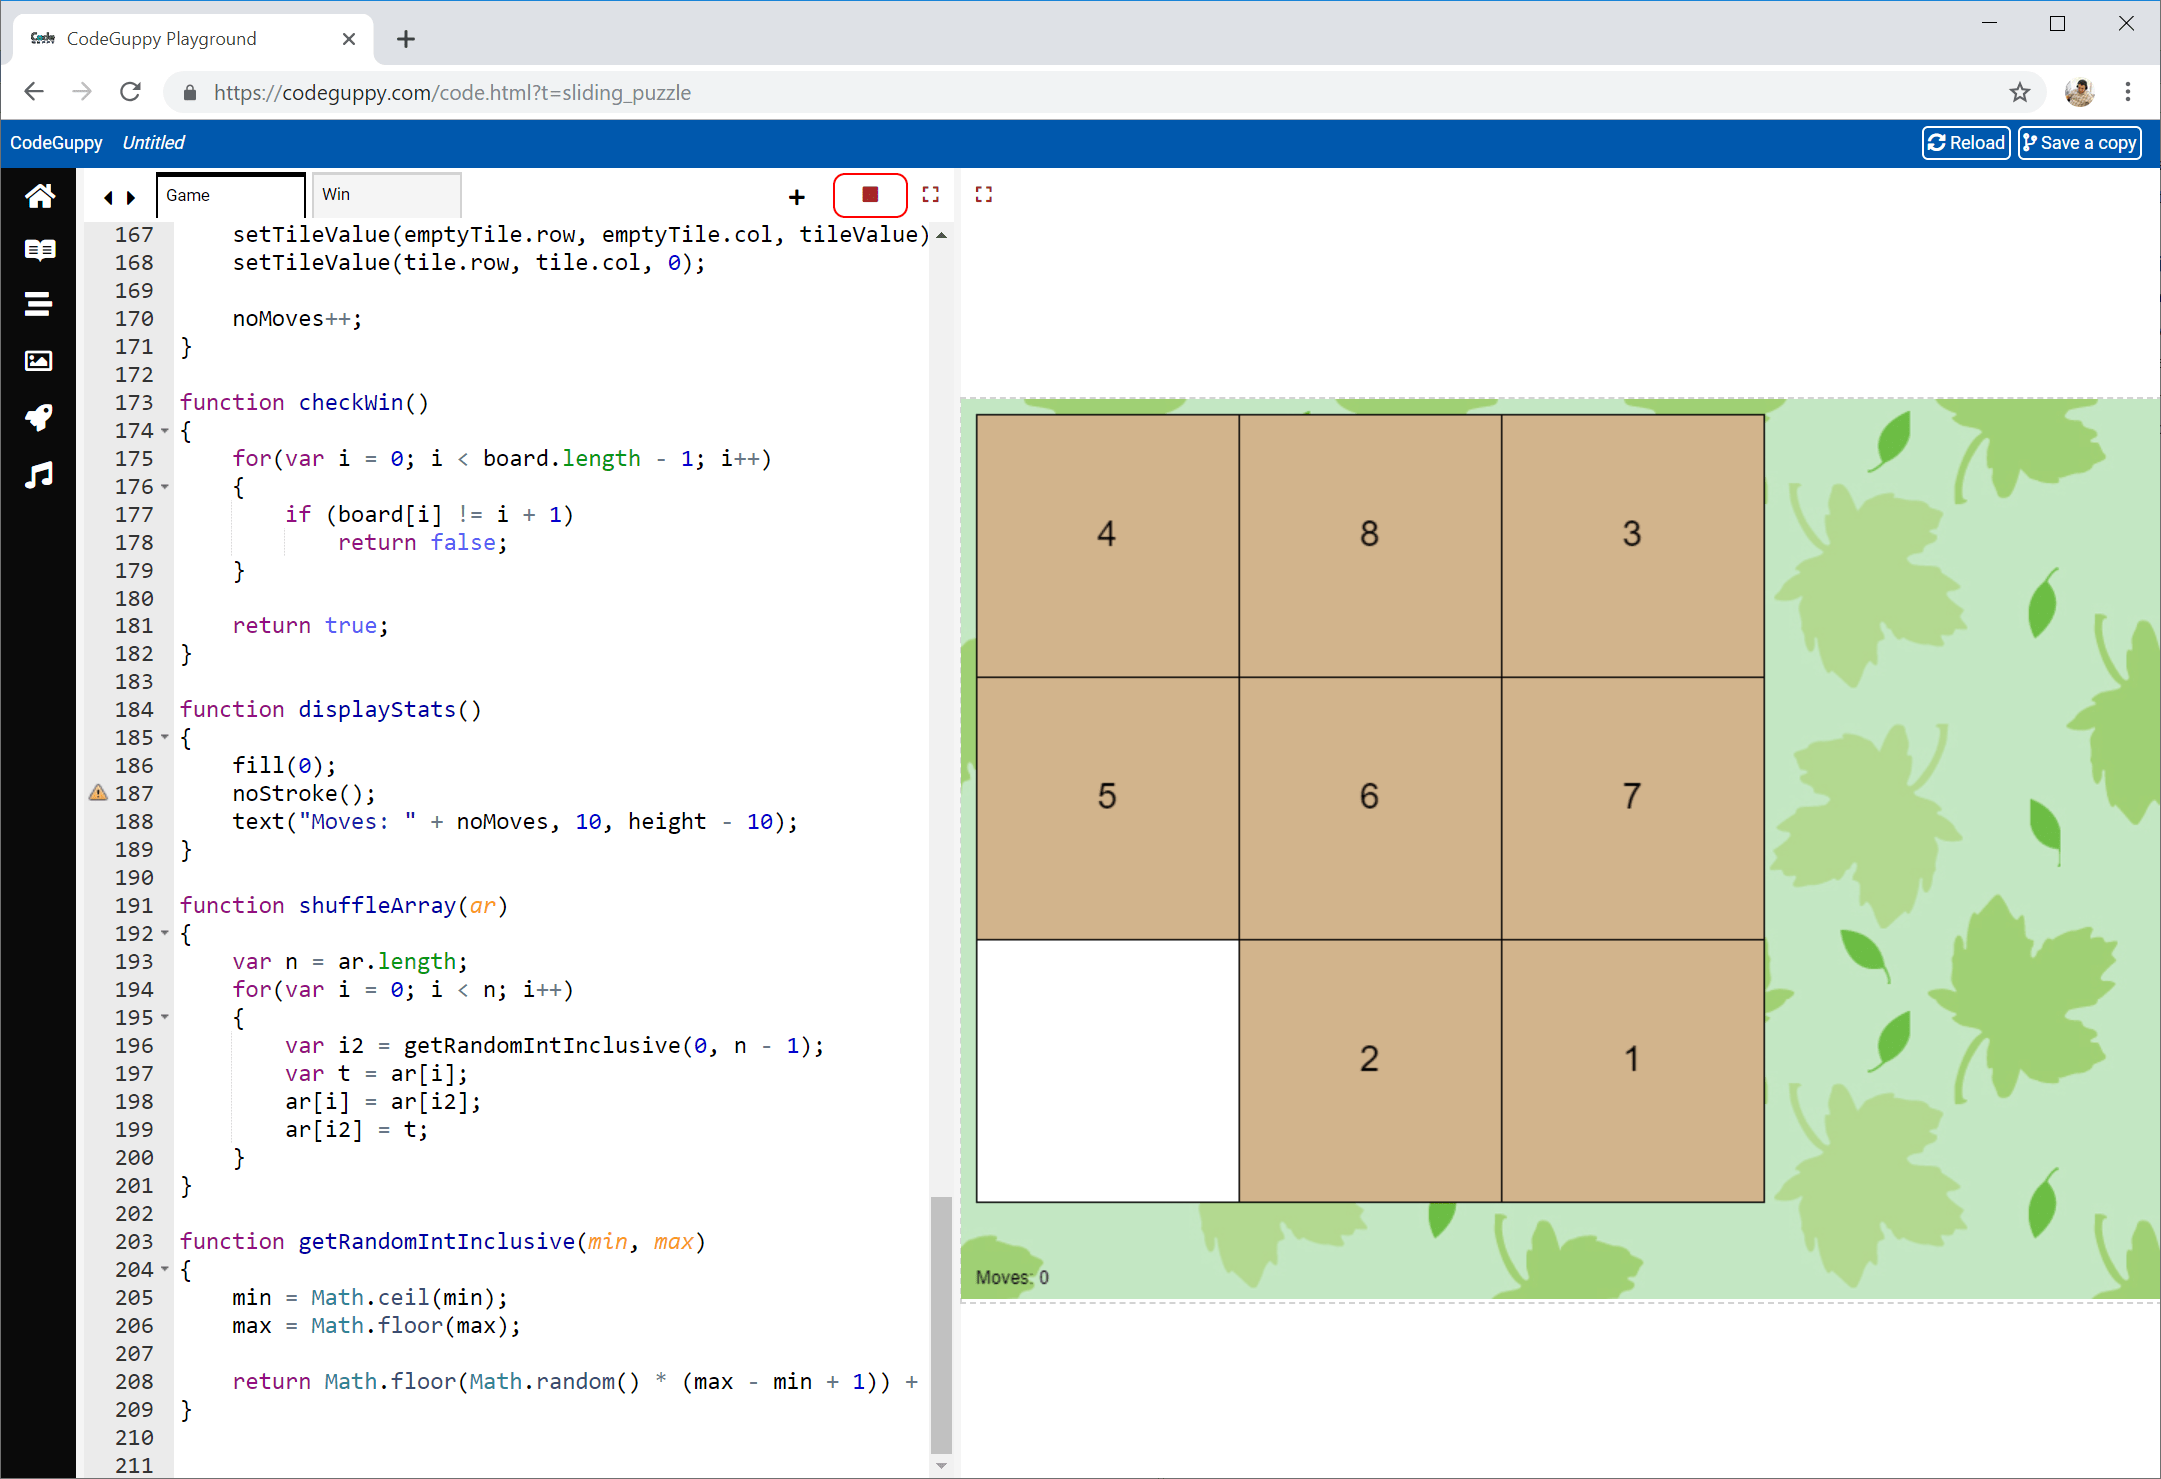Viewport: 2161px width, 1479px height.
Task: Stop the running program with the red square
Action: click(x=869, y=195)
